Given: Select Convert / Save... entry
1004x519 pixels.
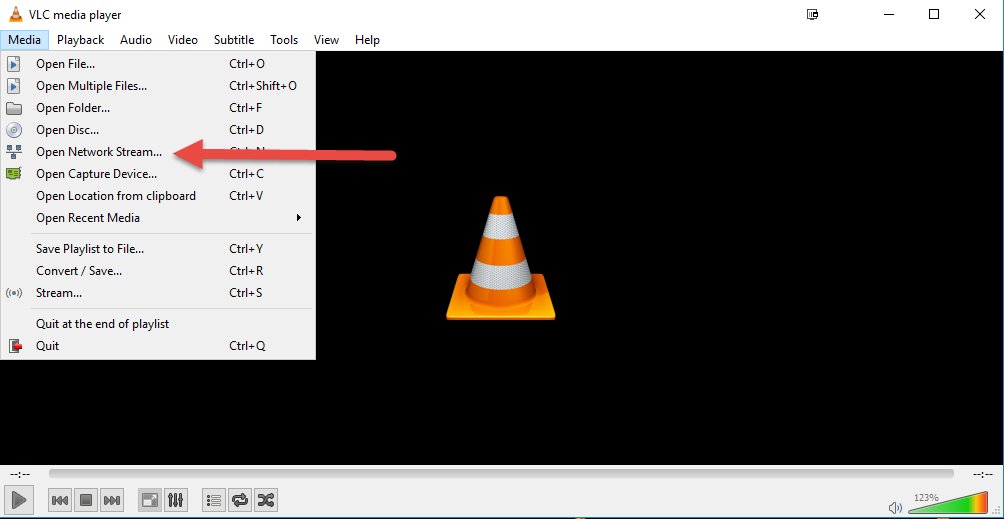Looking at the screenshot, I should tap(158, 271).
